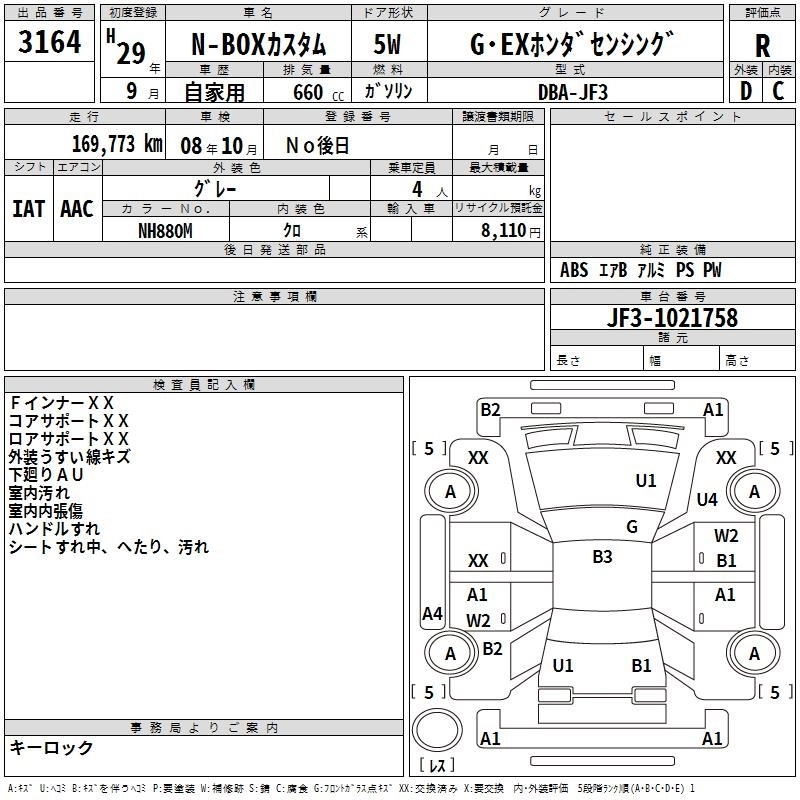Click the 事務局よりご案内 header
Screen dimensions: 800x800
coord(204,728)
